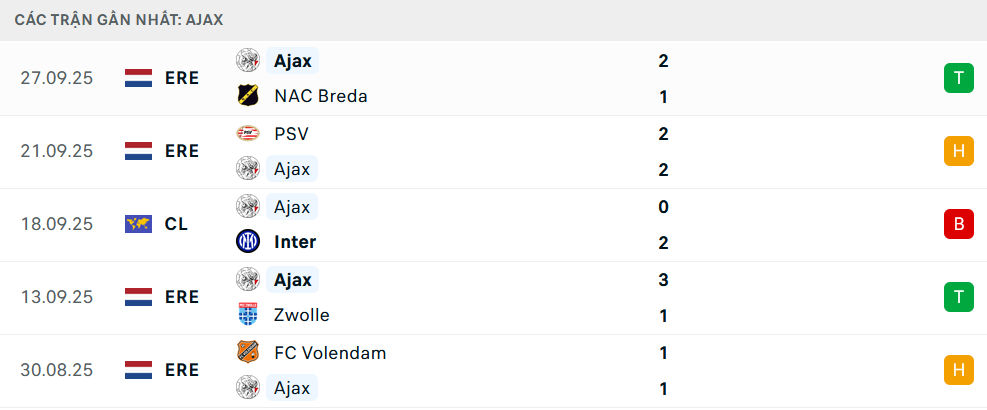Open the Inter team link

[x=294, y=242]
